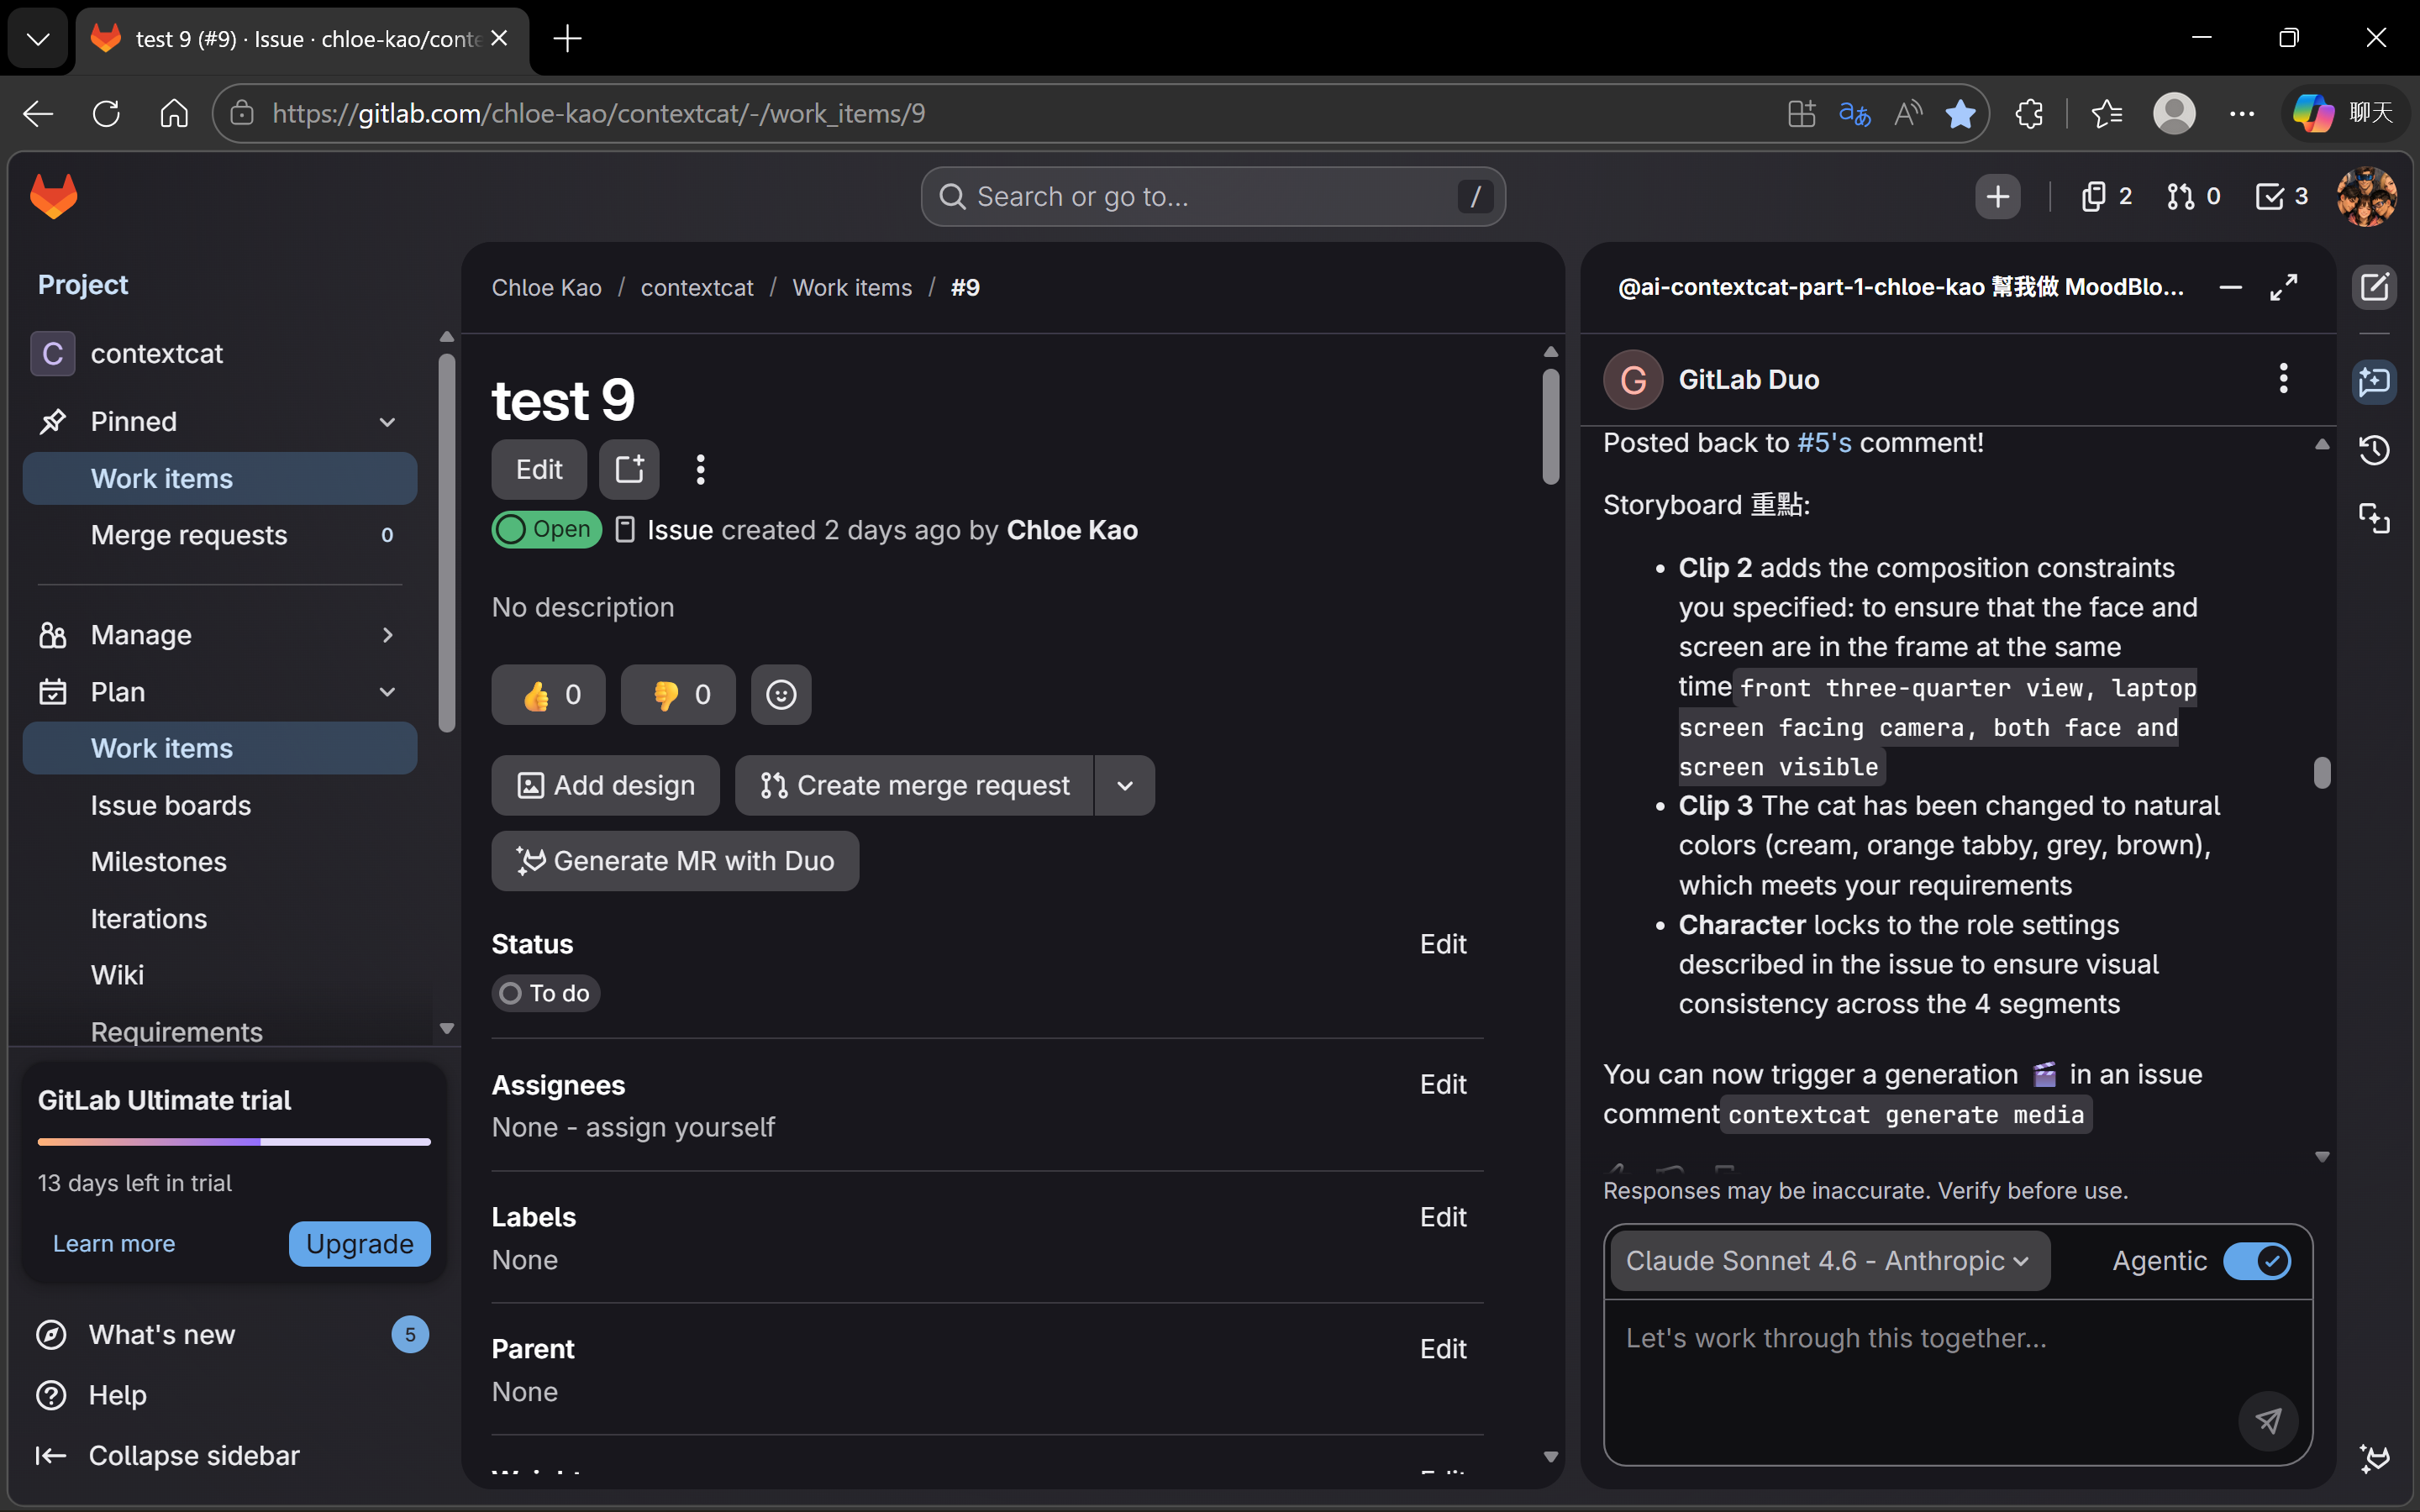
Task: Collapse the Pinned sidebar section
Action: [387, 422]
